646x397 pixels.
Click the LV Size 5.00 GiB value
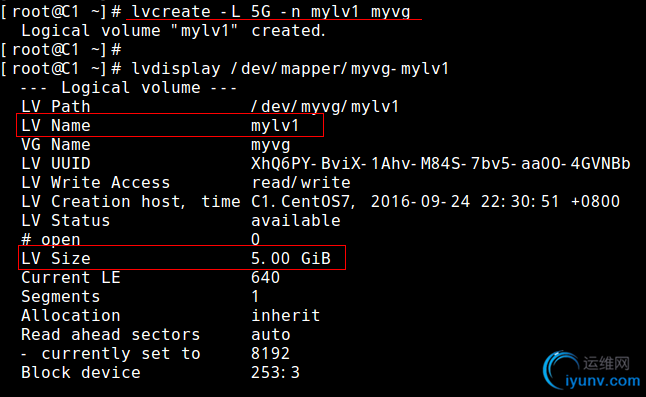291,259
